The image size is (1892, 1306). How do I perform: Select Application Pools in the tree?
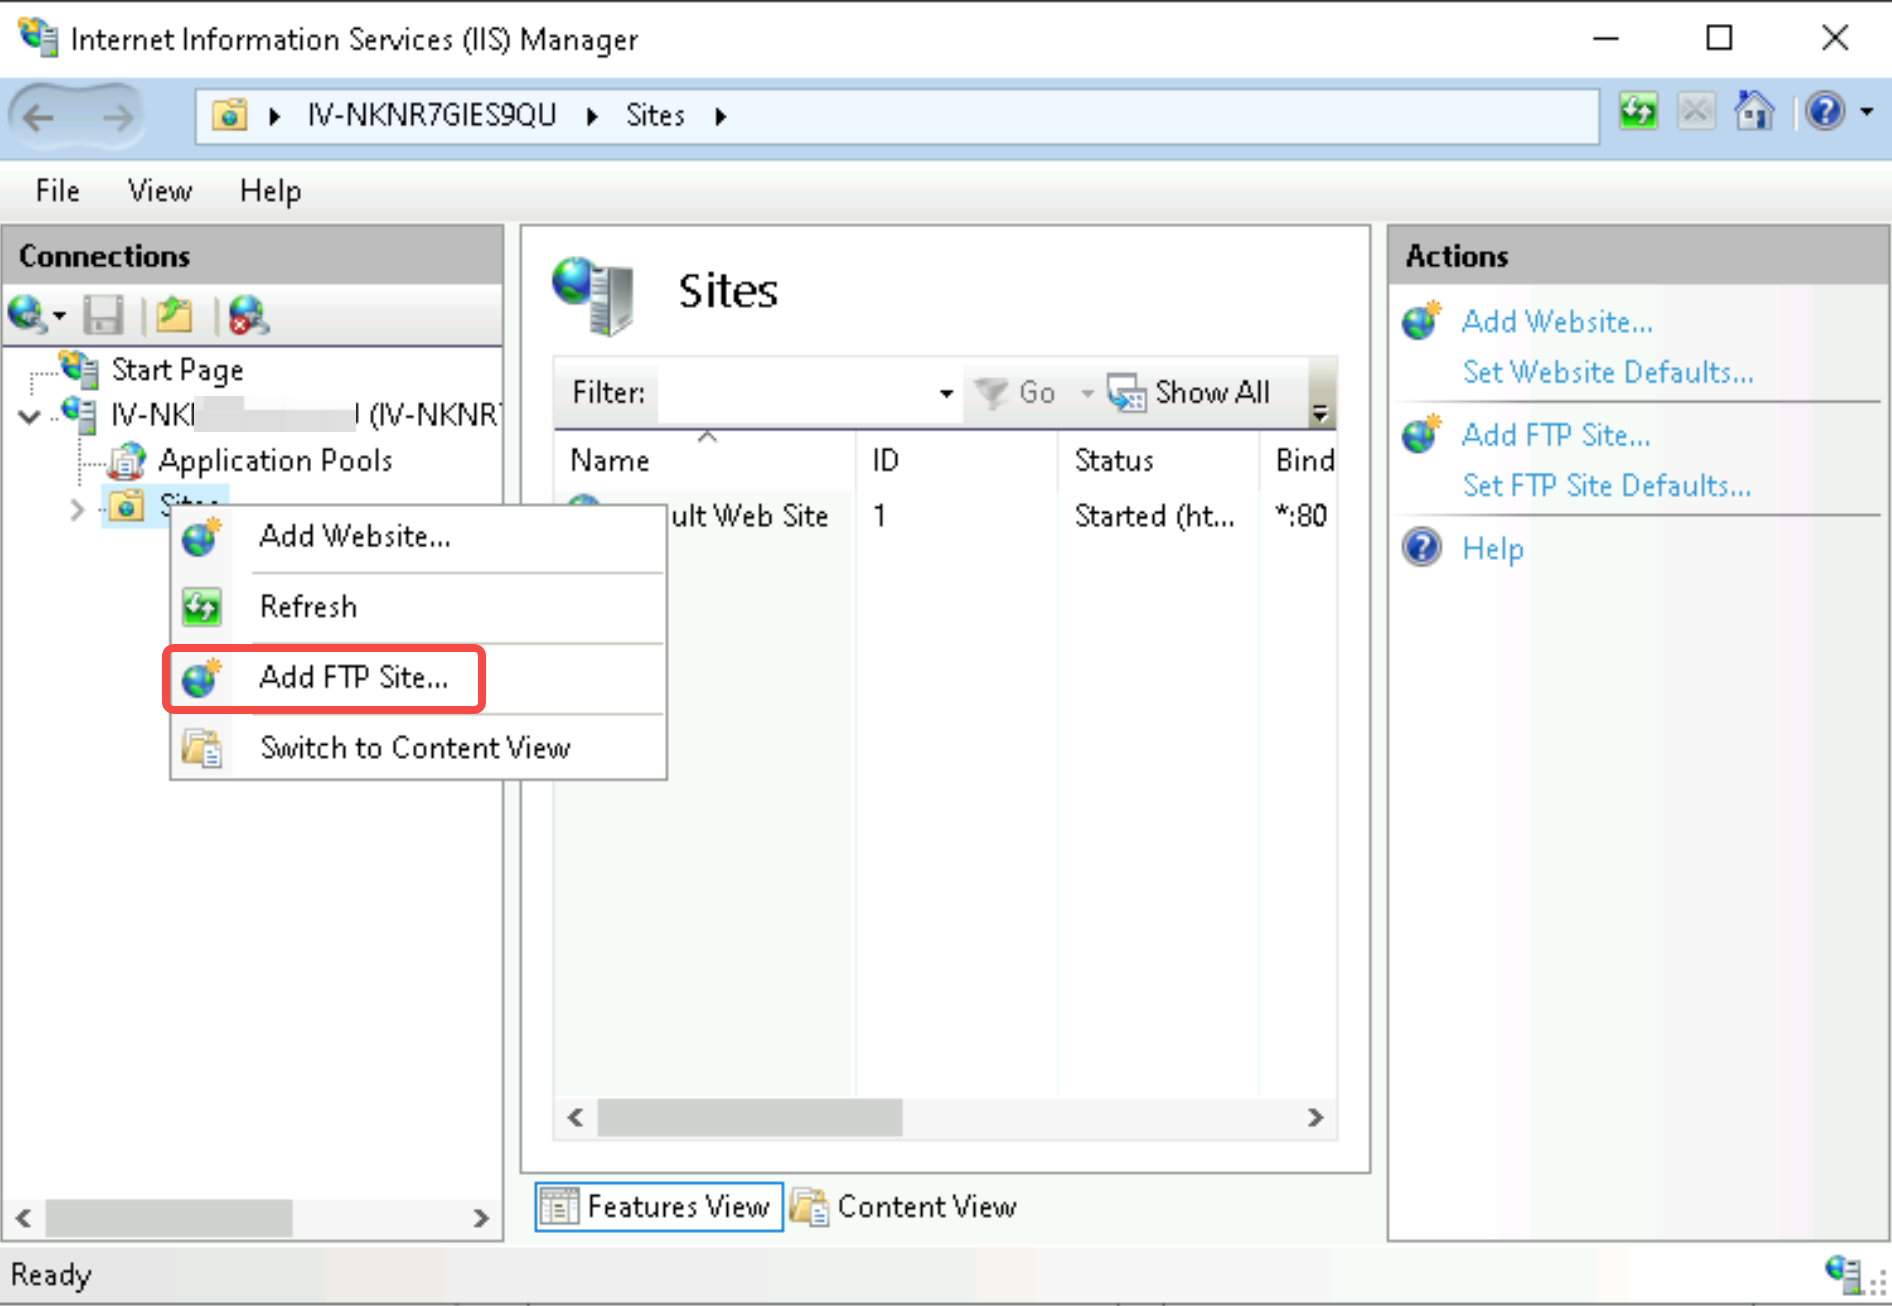pyautogui.click(x=275, y=460)
